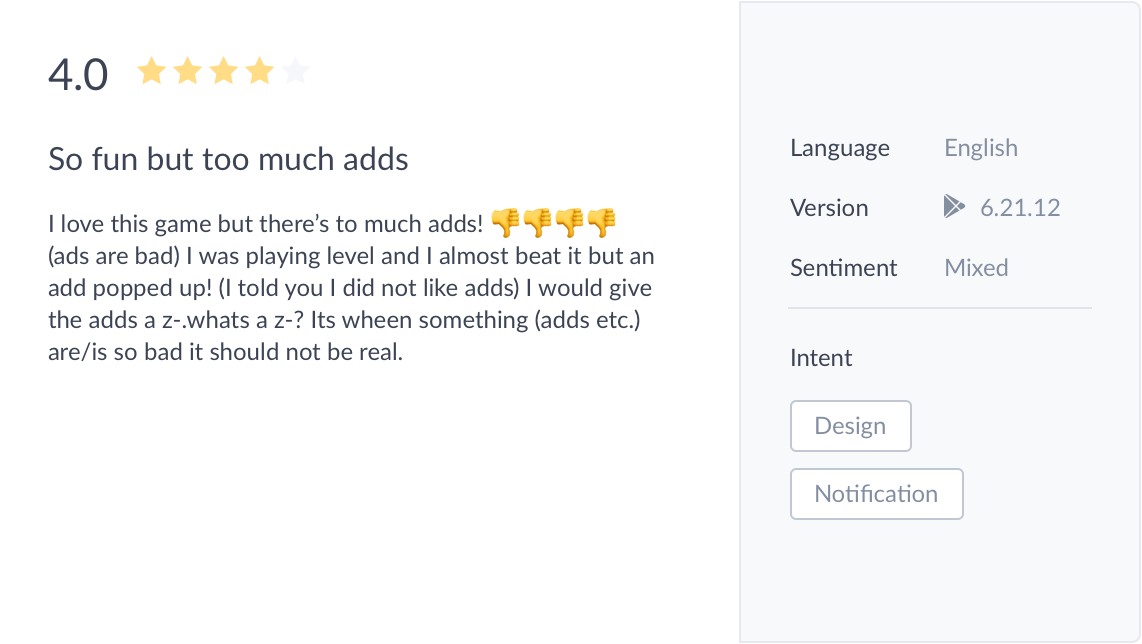Click the Intent section heading
Screen dimensions: 1142x644
(x=821, y=358)
